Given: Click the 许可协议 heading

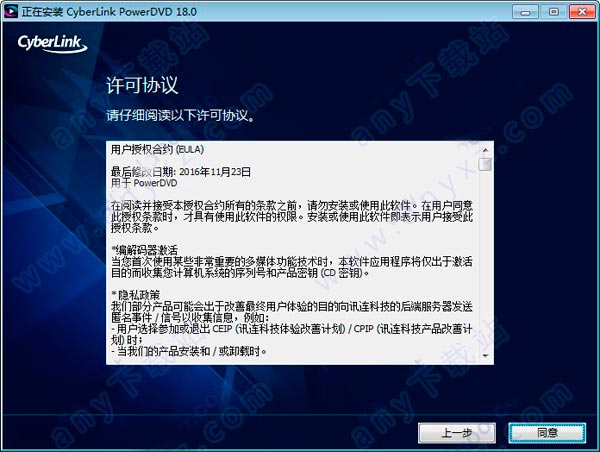Looking at the screenshot, I should [x=142, y=85].
